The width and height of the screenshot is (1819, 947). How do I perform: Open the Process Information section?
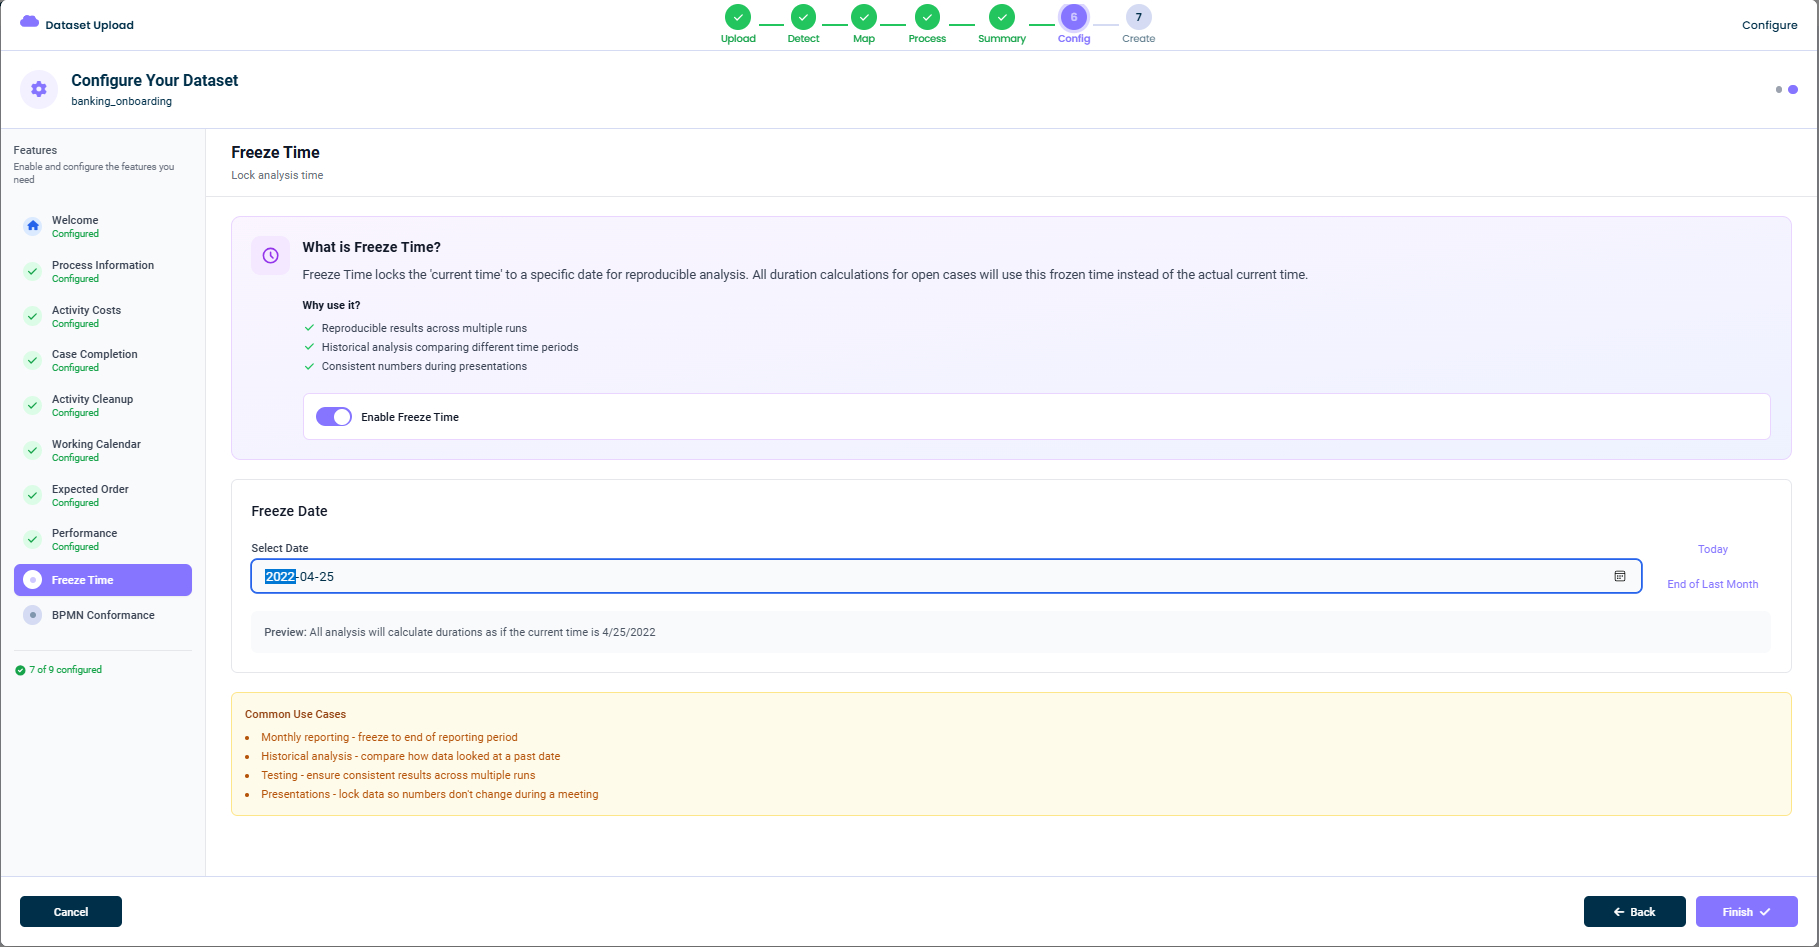coord(103,271)
